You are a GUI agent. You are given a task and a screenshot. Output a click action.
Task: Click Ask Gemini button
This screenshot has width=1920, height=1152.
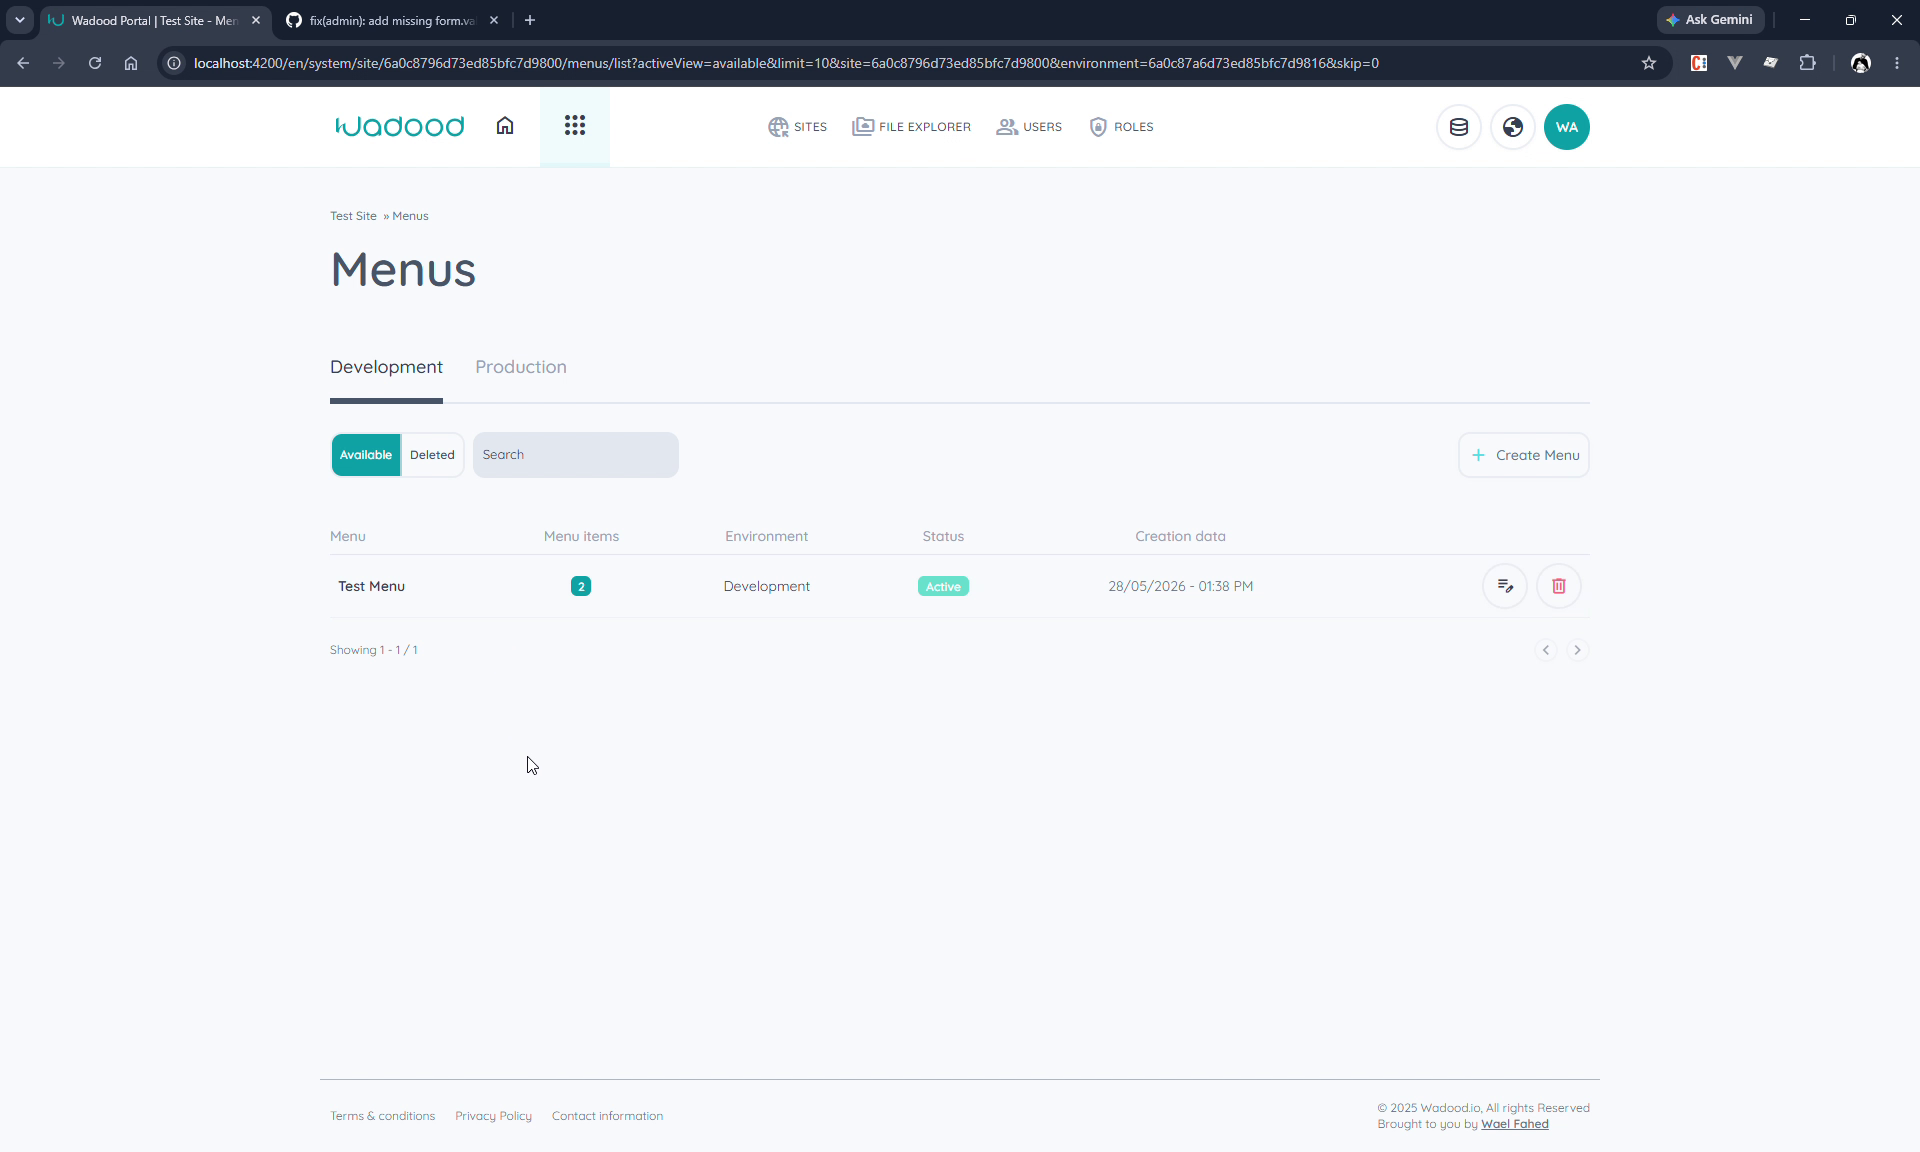click(1710, 20)
